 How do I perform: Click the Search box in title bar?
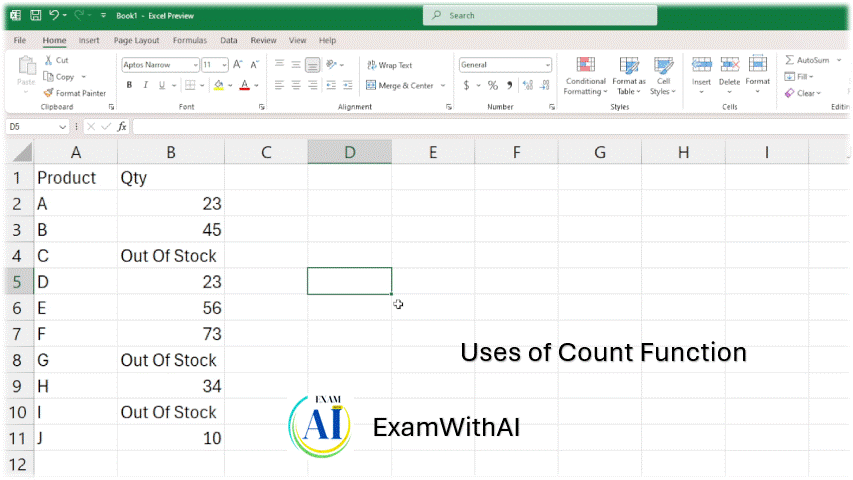tap(540, 15)
